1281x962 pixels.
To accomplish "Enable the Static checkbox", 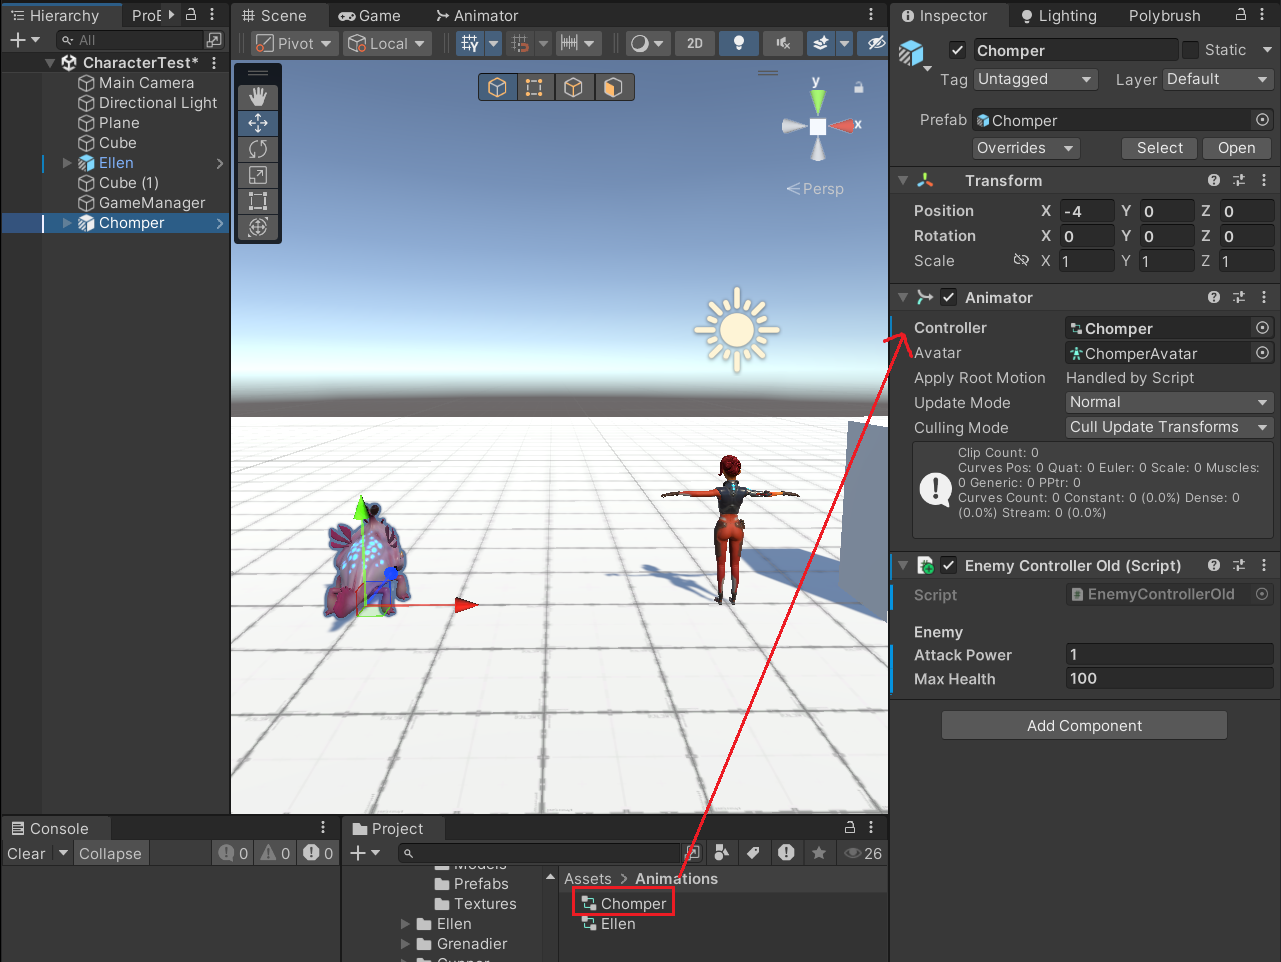I will (1190, 50).
